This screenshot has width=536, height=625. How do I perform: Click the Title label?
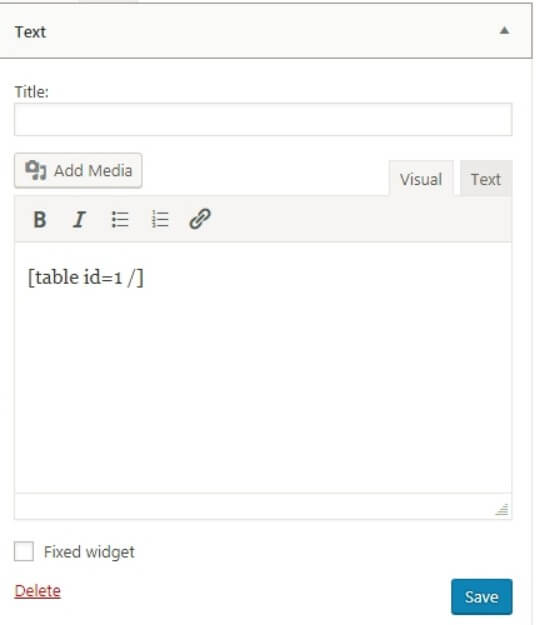(x=31, y=92)
